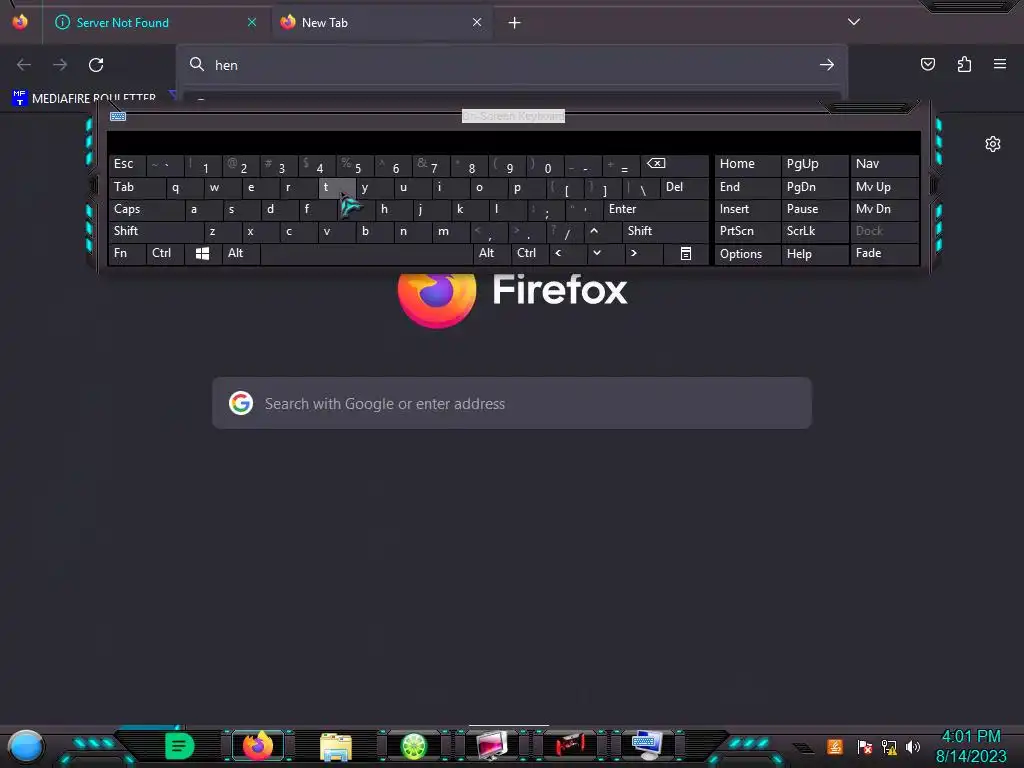Image resolution: width=1024 pixels, height=768 pixels.
Task: Open the Firefox extensions menu
Action: pos(964,64)
